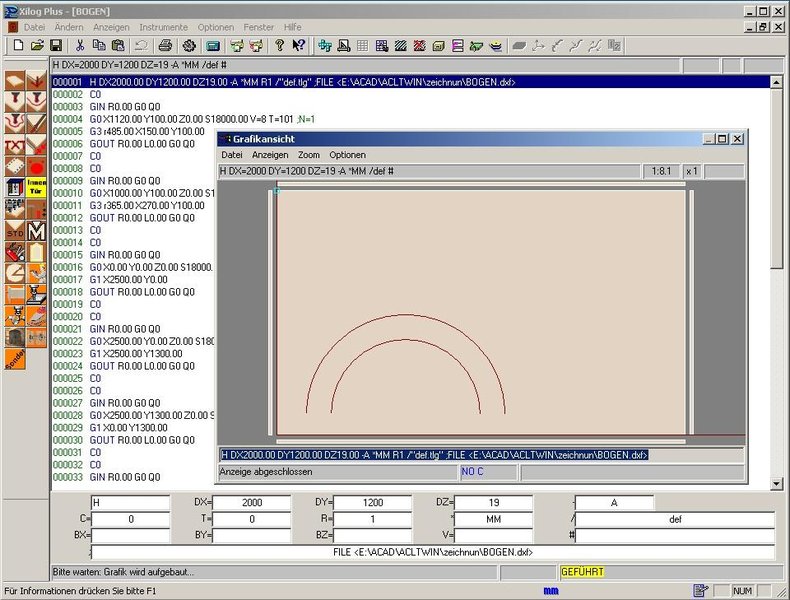Save the program with the floppy icon
This screenshot has width=790, height=600.
(x=56, y=46)
